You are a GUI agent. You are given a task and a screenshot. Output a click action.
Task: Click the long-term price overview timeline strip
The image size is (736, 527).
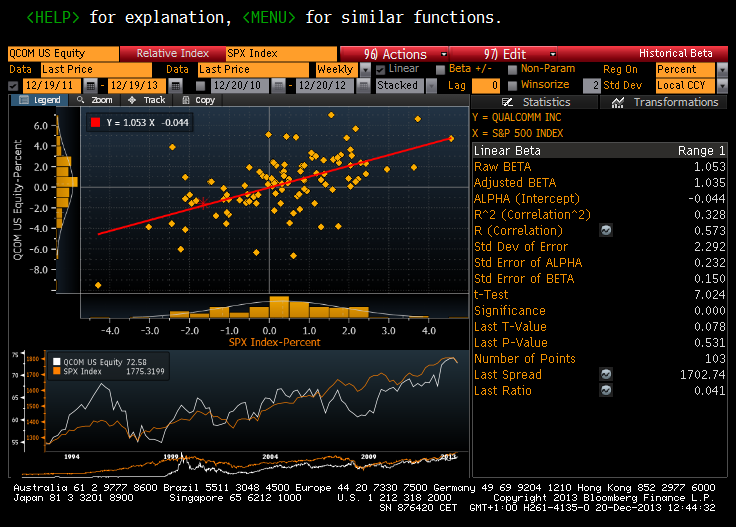[239, 465]
